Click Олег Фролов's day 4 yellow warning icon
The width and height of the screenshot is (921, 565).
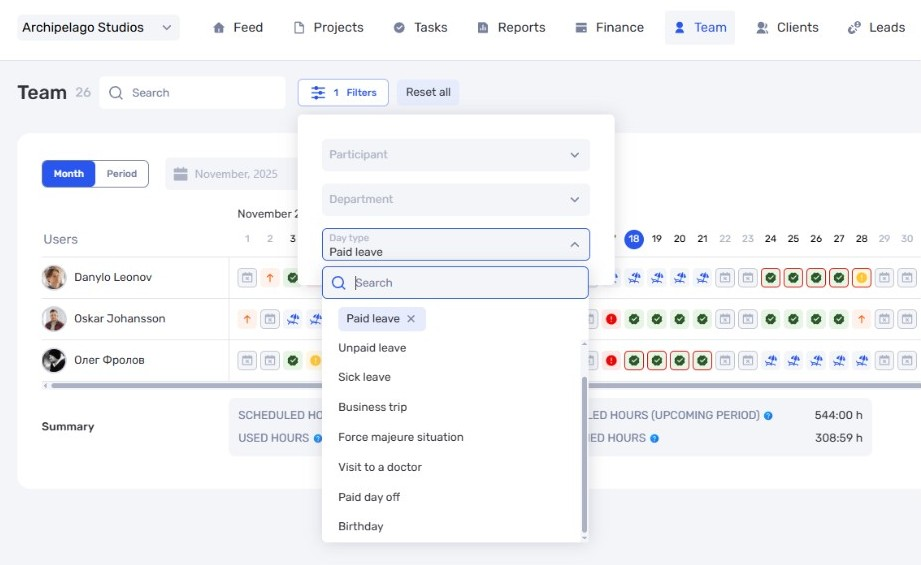[x=315, y=360]
